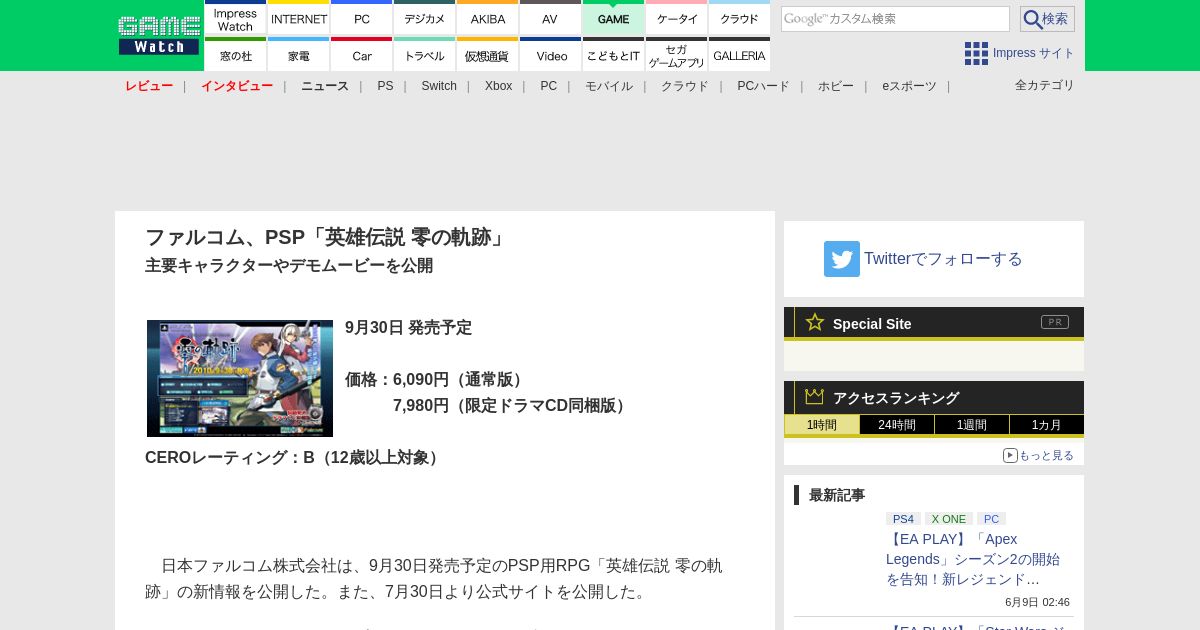Click the magnifier search button
The height and width of the screenshot is (630, 1200).
[x=1047, y=19]
